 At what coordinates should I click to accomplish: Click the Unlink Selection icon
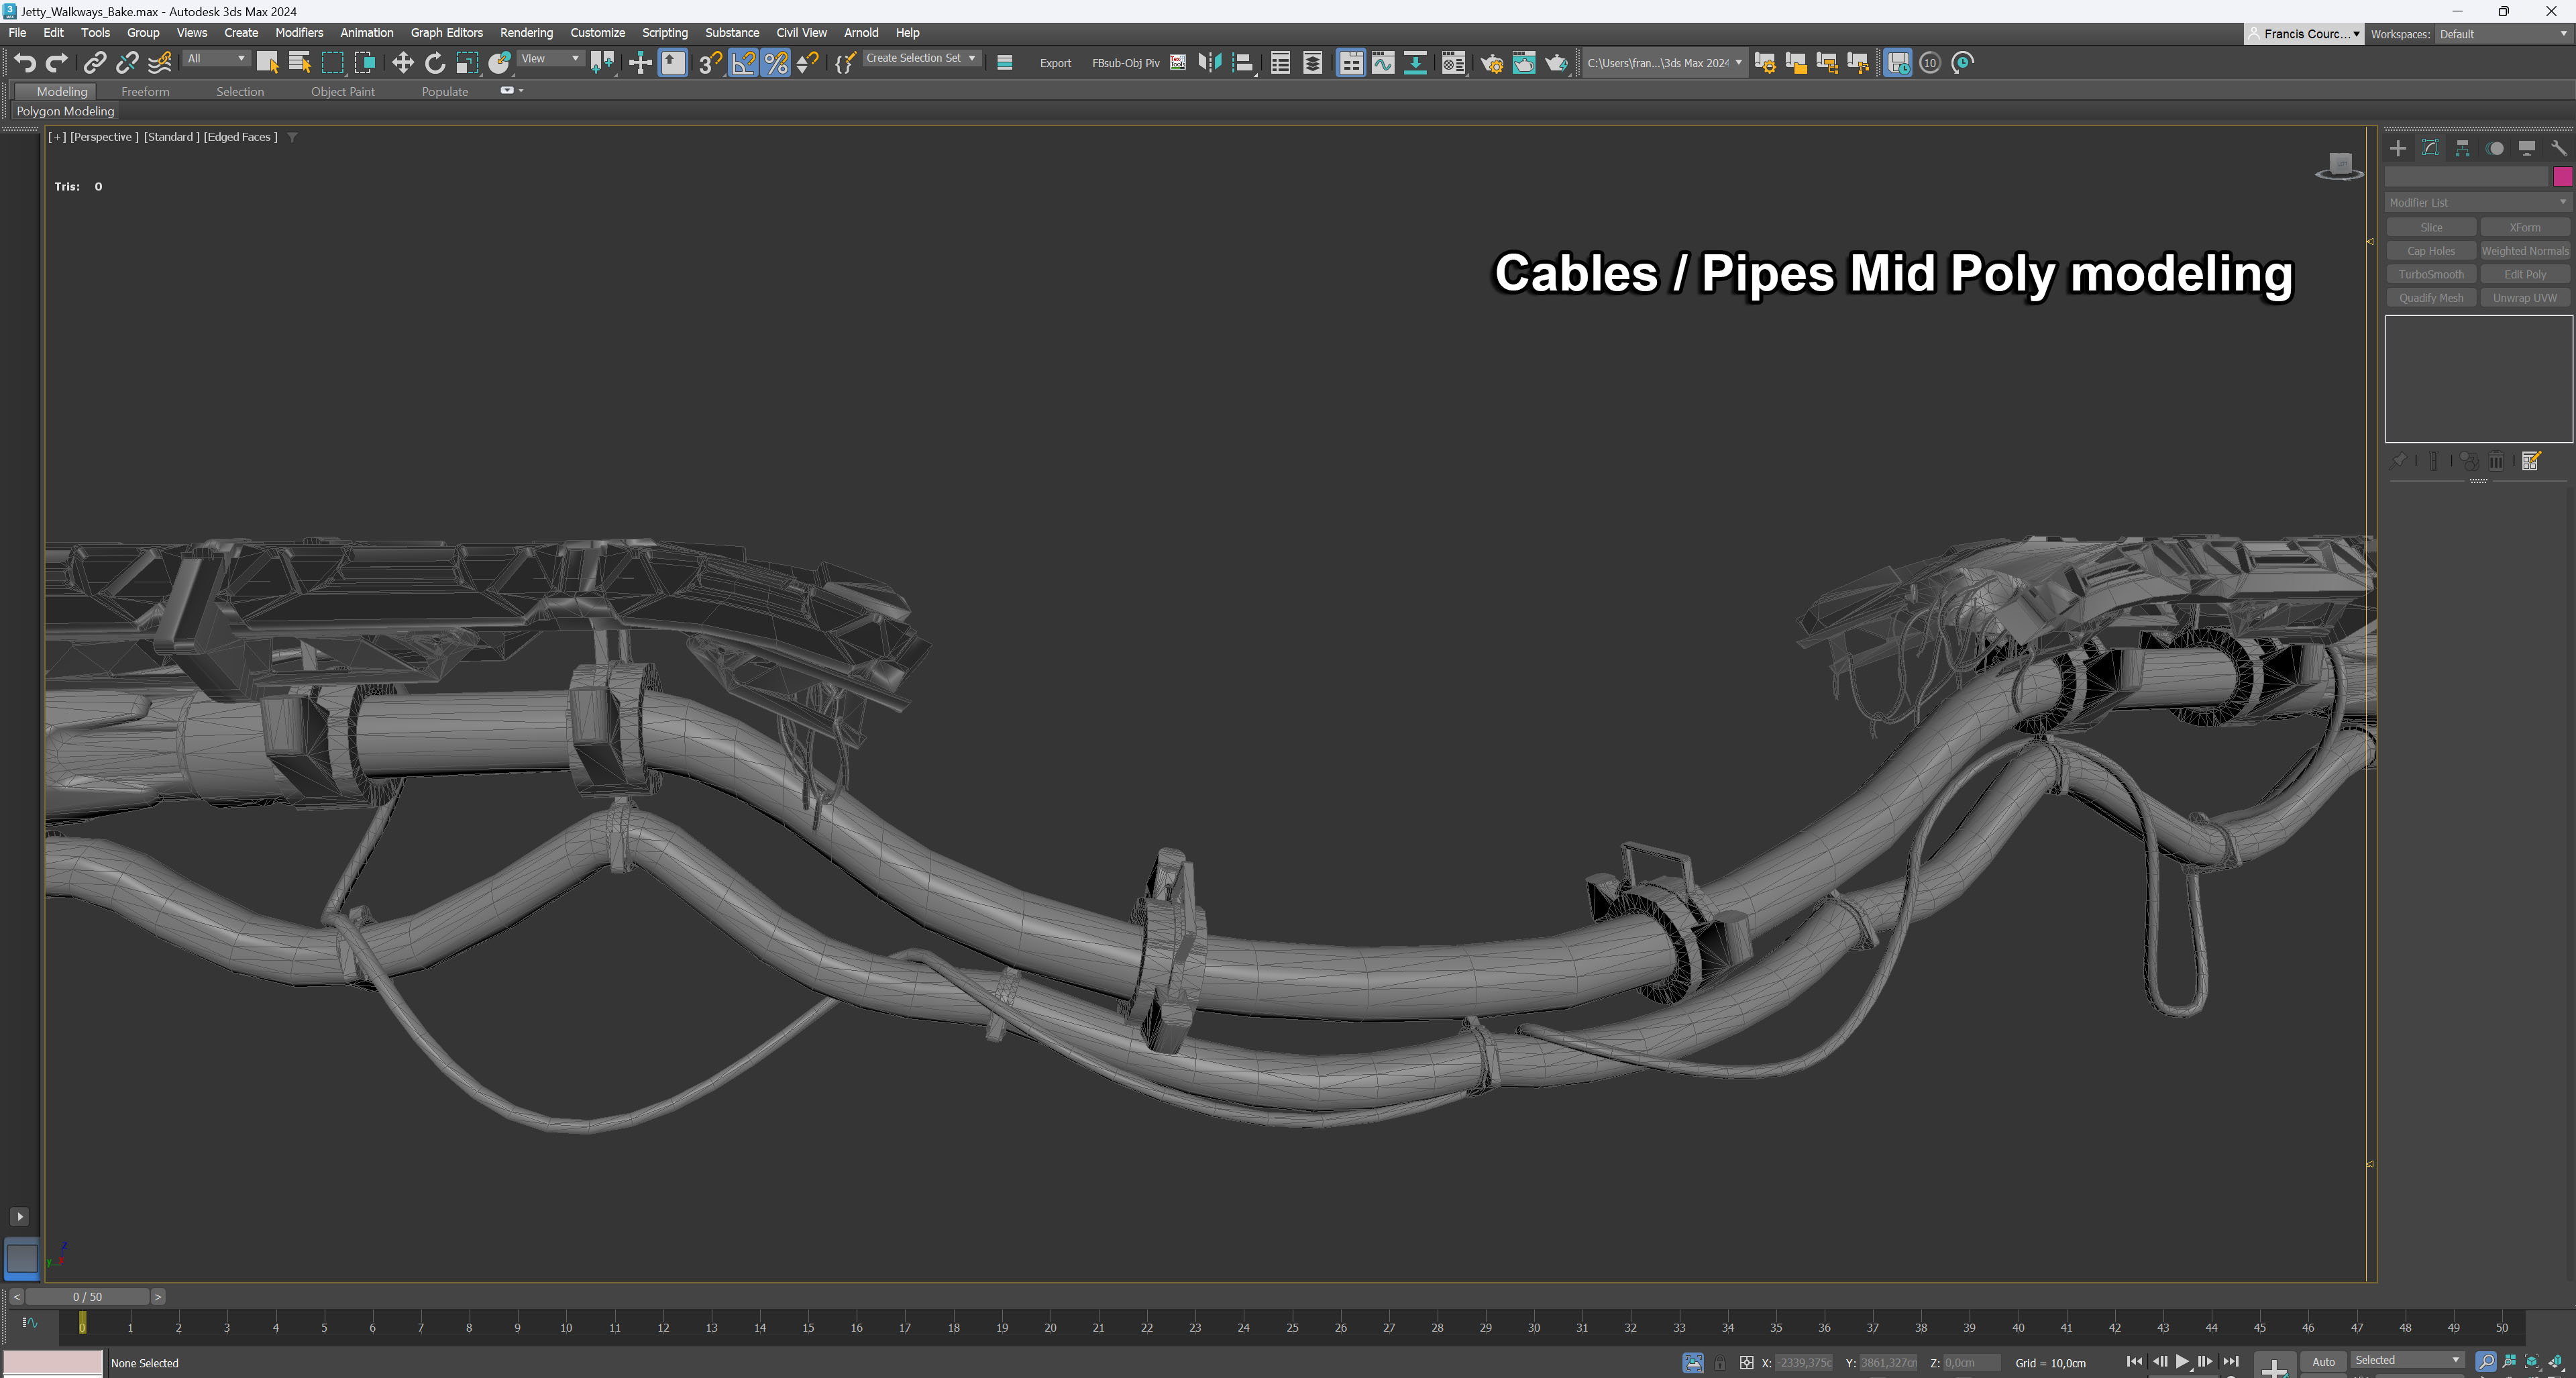(127, 63)
